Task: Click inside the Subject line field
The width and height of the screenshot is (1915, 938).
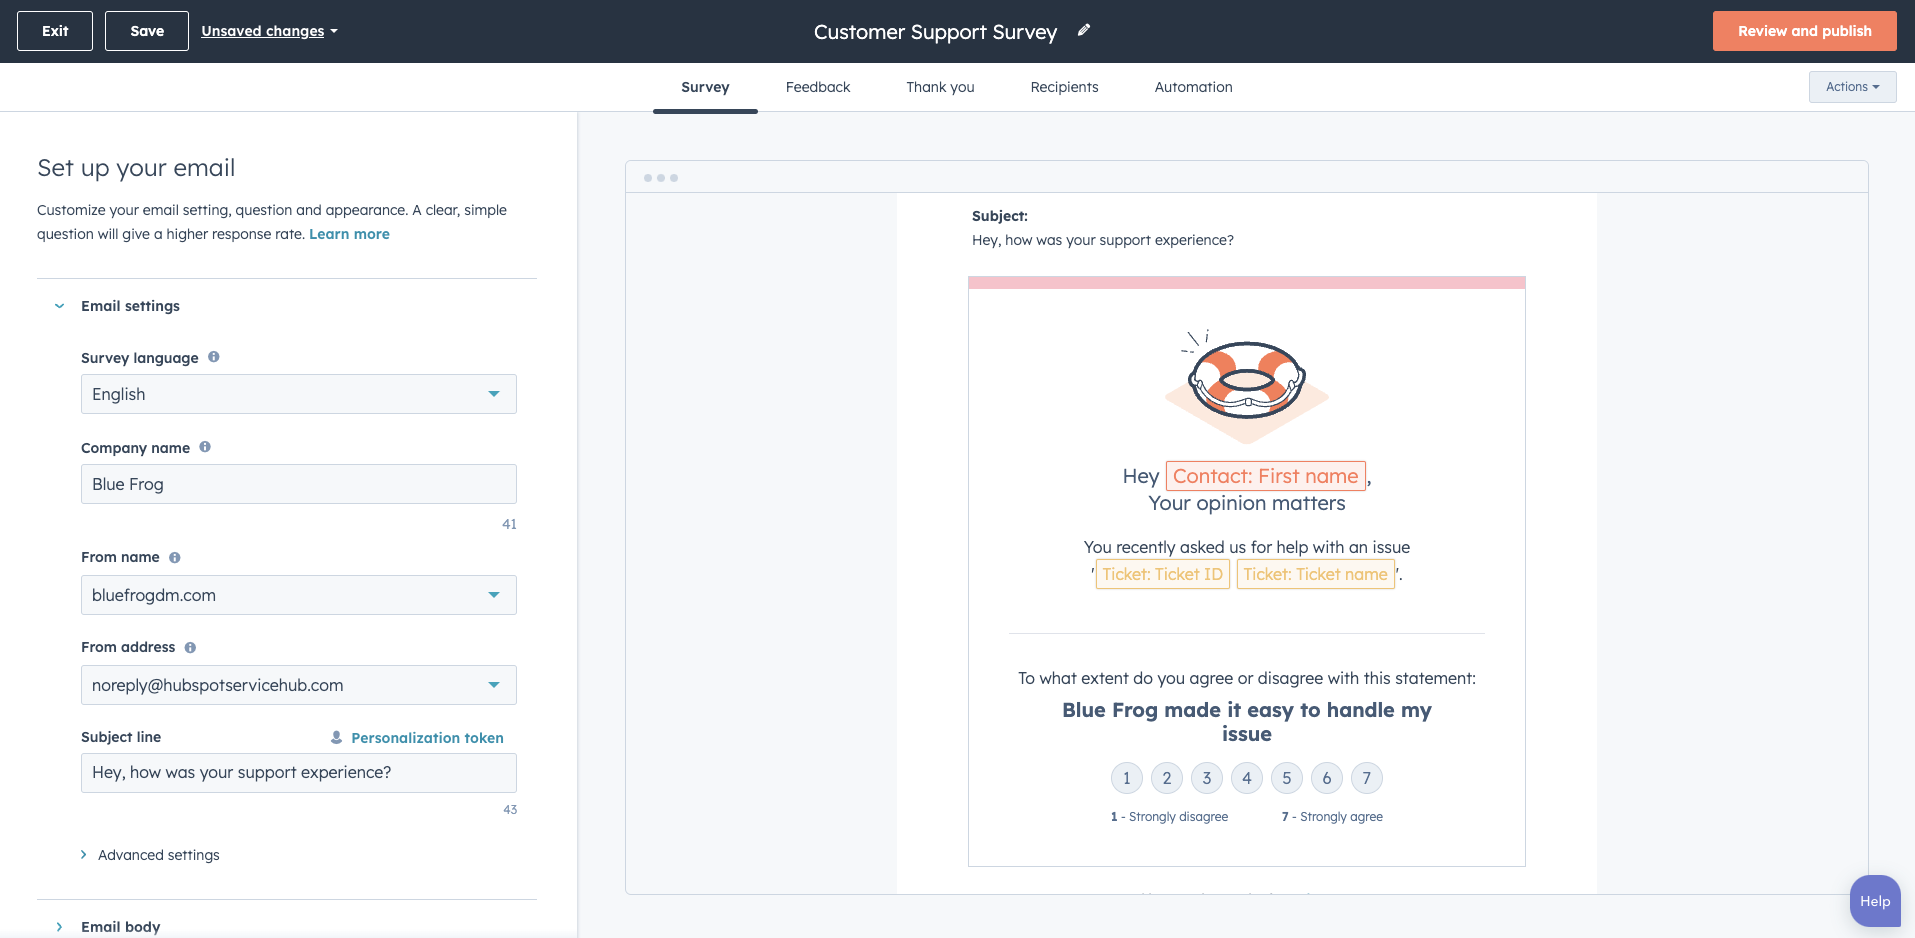Action: tap(297, 772)
